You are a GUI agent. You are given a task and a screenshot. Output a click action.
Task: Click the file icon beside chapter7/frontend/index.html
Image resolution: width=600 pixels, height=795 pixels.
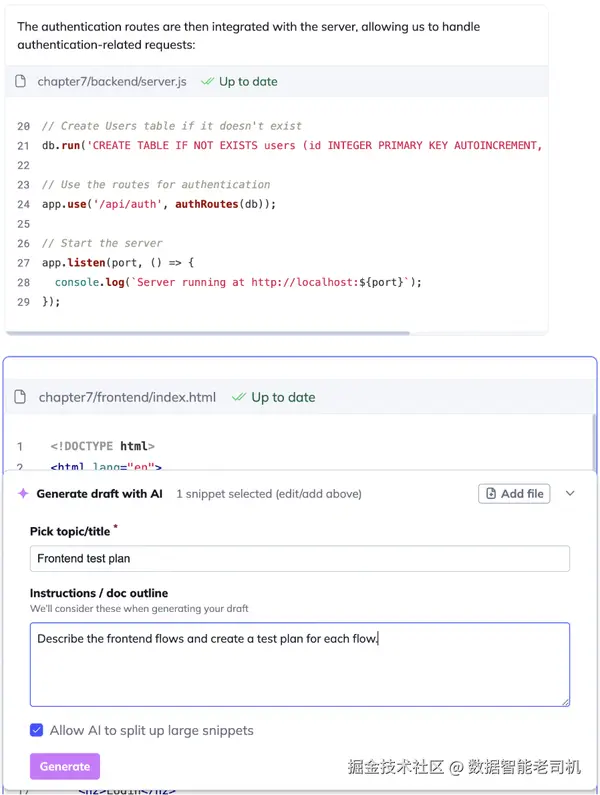[x=20, y=396]
